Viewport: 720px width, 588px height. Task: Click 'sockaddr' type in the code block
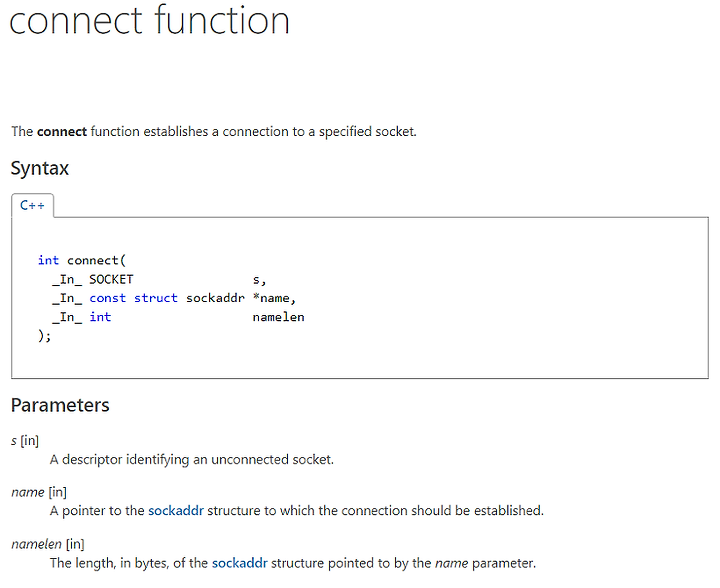pos(215,298)
